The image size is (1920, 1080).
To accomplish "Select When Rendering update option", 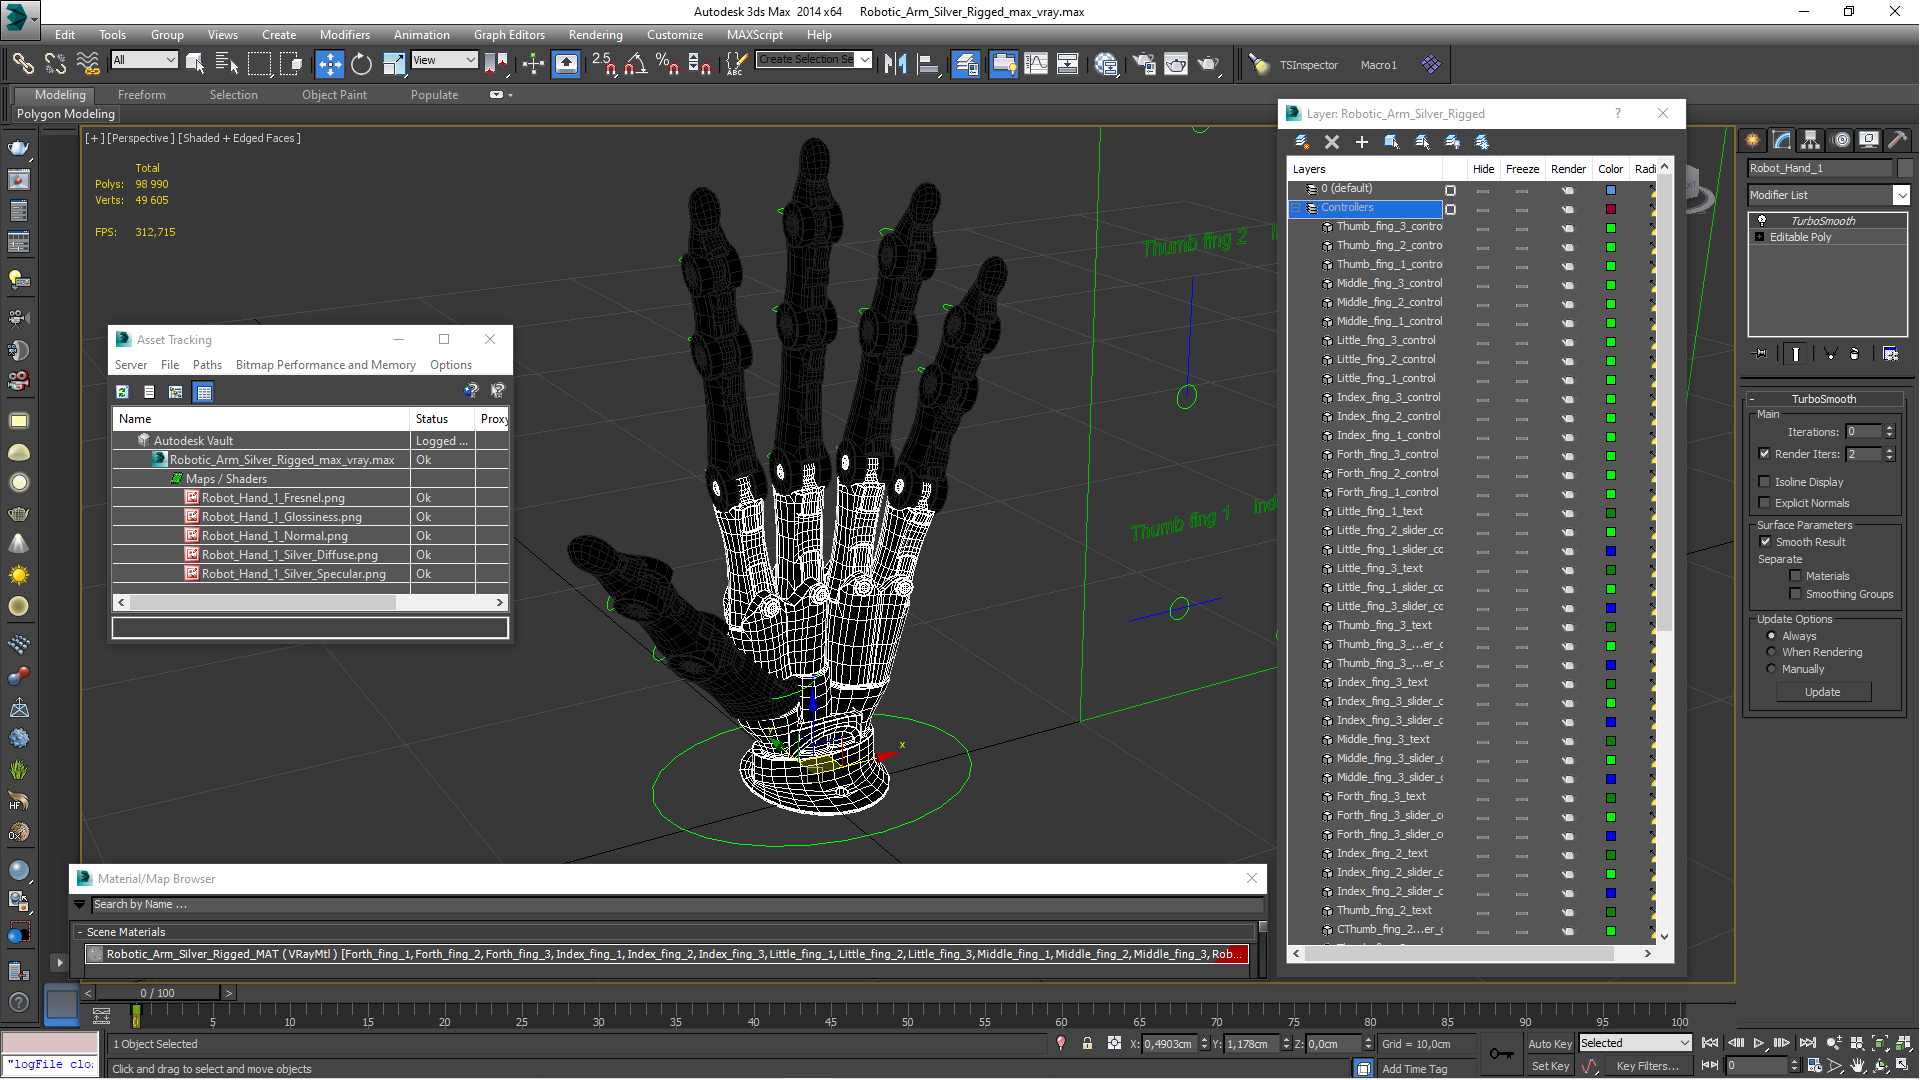I will click(x=1771, y=652).
